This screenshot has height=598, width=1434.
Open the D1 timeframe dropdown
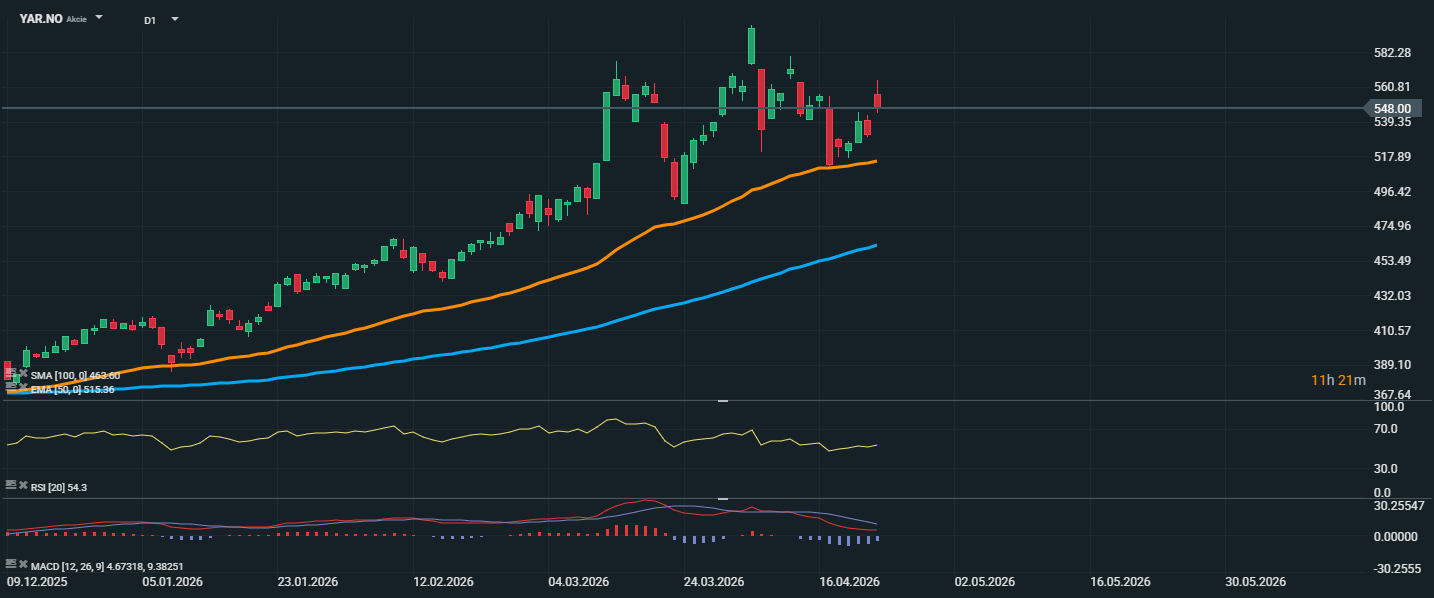point(175,19)
